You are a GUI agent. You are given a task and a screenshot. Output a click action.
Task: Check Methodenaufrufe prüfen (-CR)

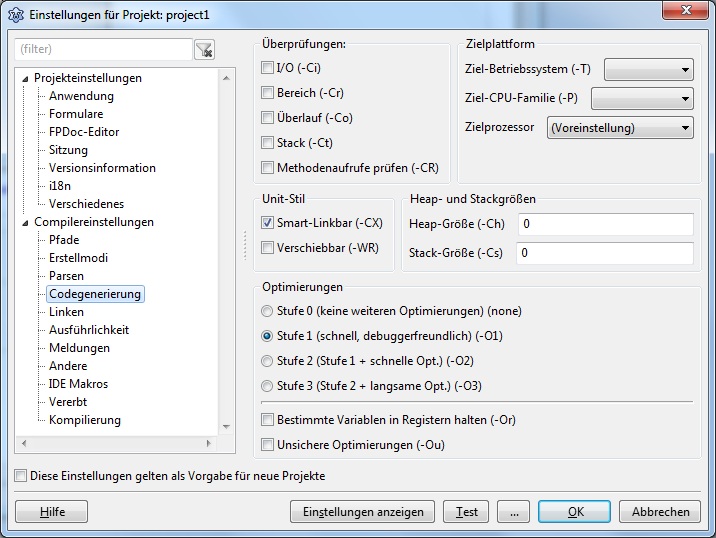point(267,168)
